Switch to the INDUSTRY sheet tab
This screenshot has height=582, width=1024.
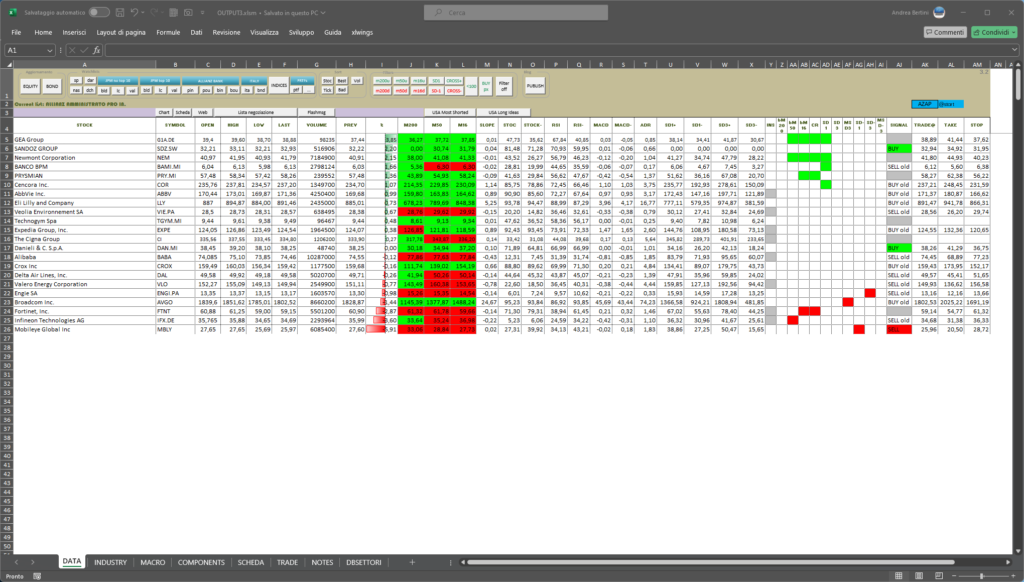click(110, 562)
